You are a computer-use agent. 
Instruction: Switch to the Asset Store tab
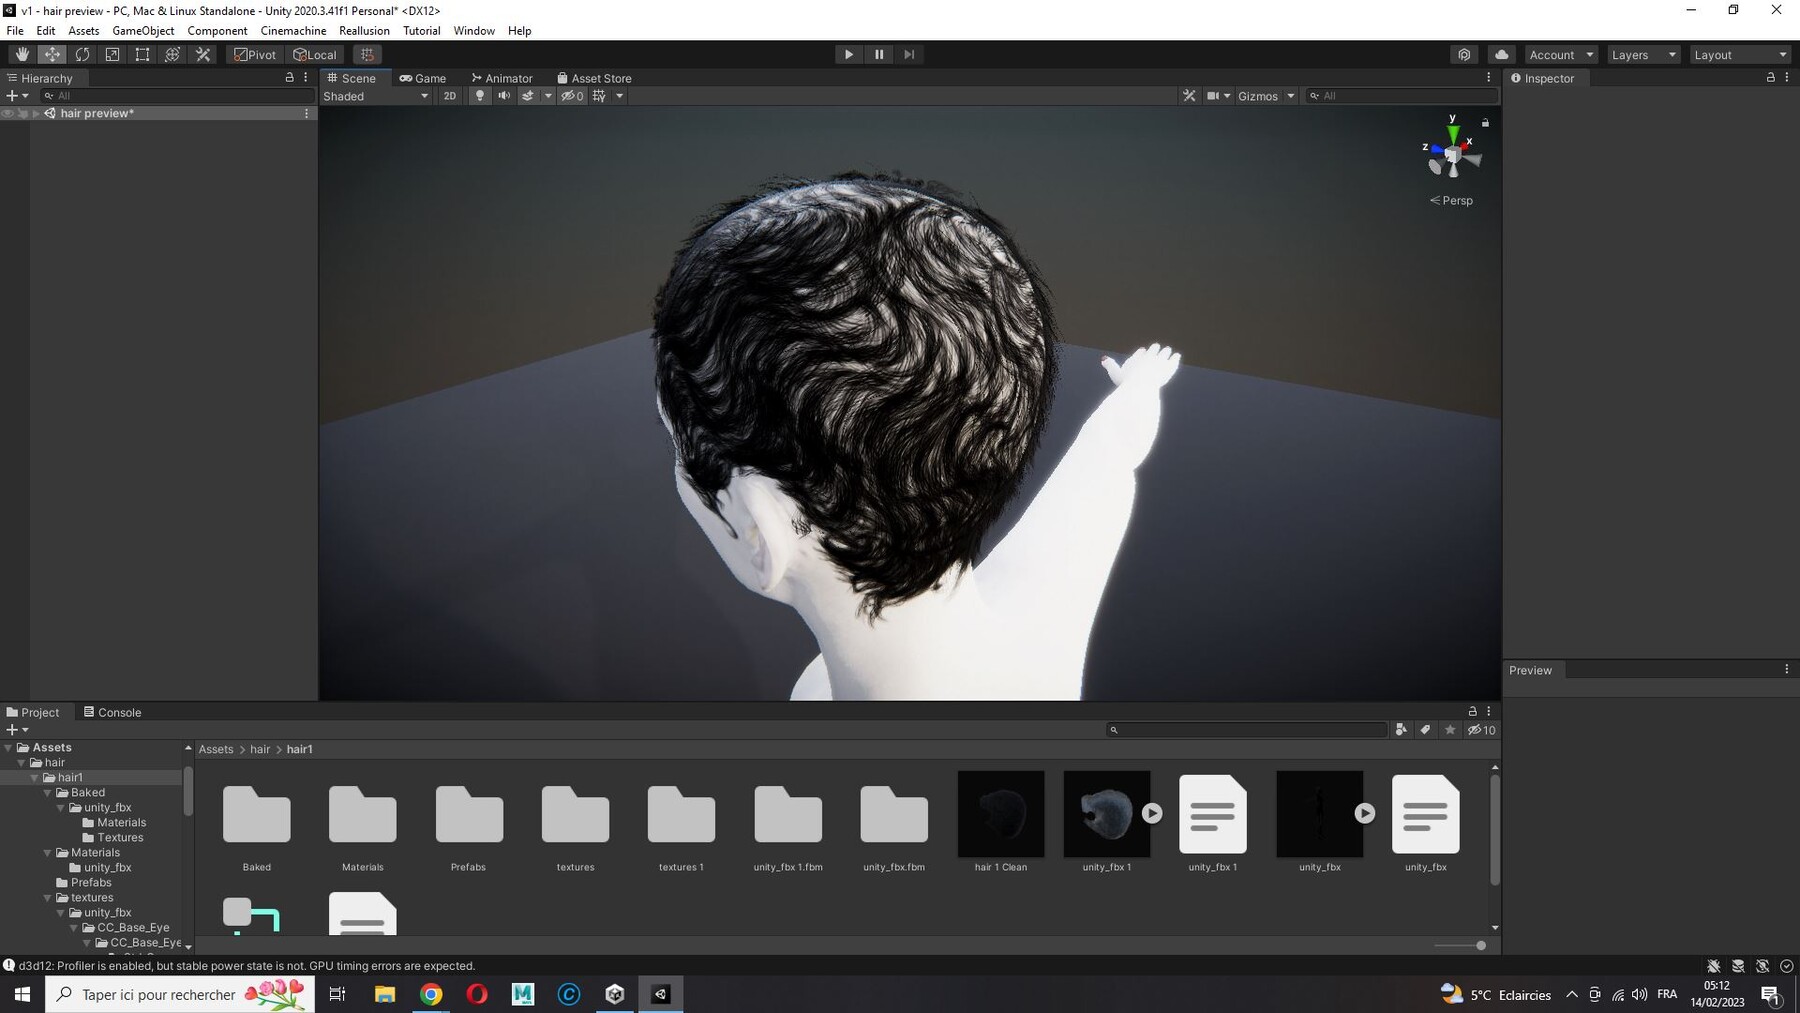[594, 78]
